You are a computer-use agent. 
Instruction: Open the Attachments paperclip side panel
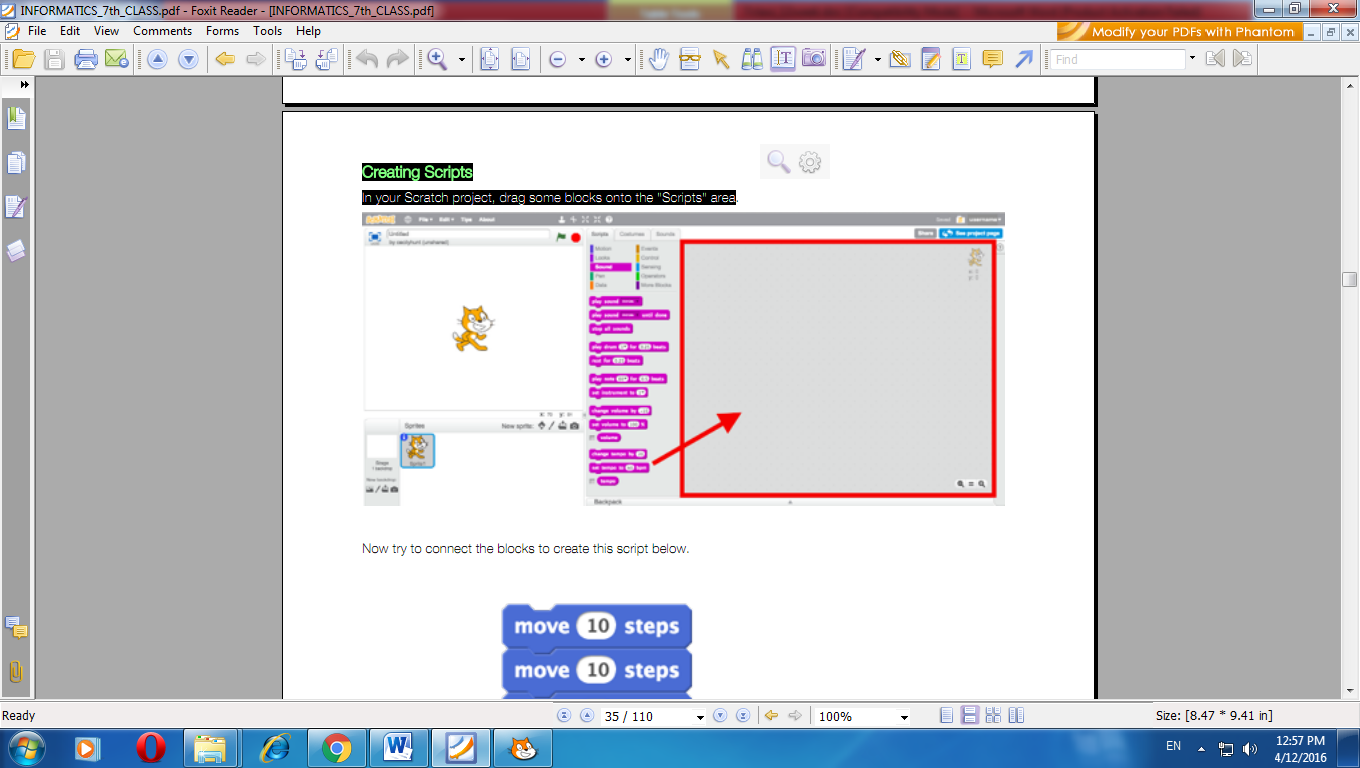[16, 671]
